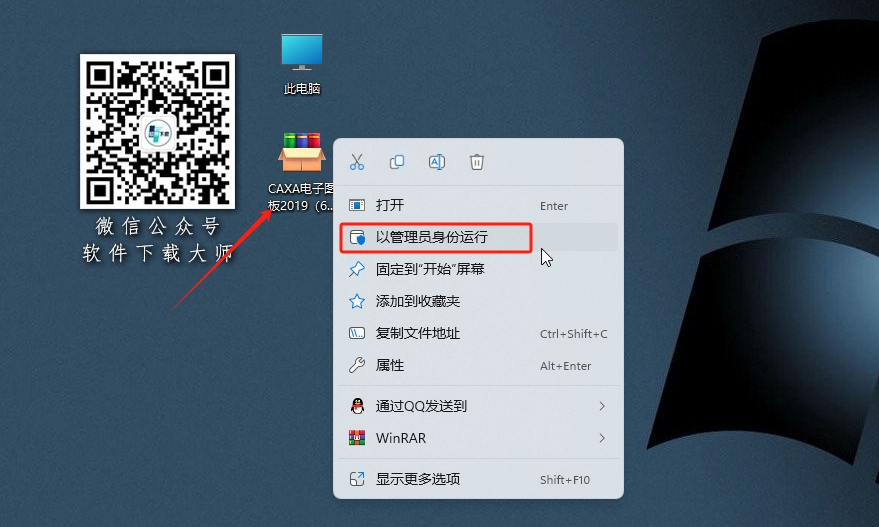Image resolution: width=879 pixels, height=527 pixels.
Task: Click the Delete trash icon
Action: (476, 162)
